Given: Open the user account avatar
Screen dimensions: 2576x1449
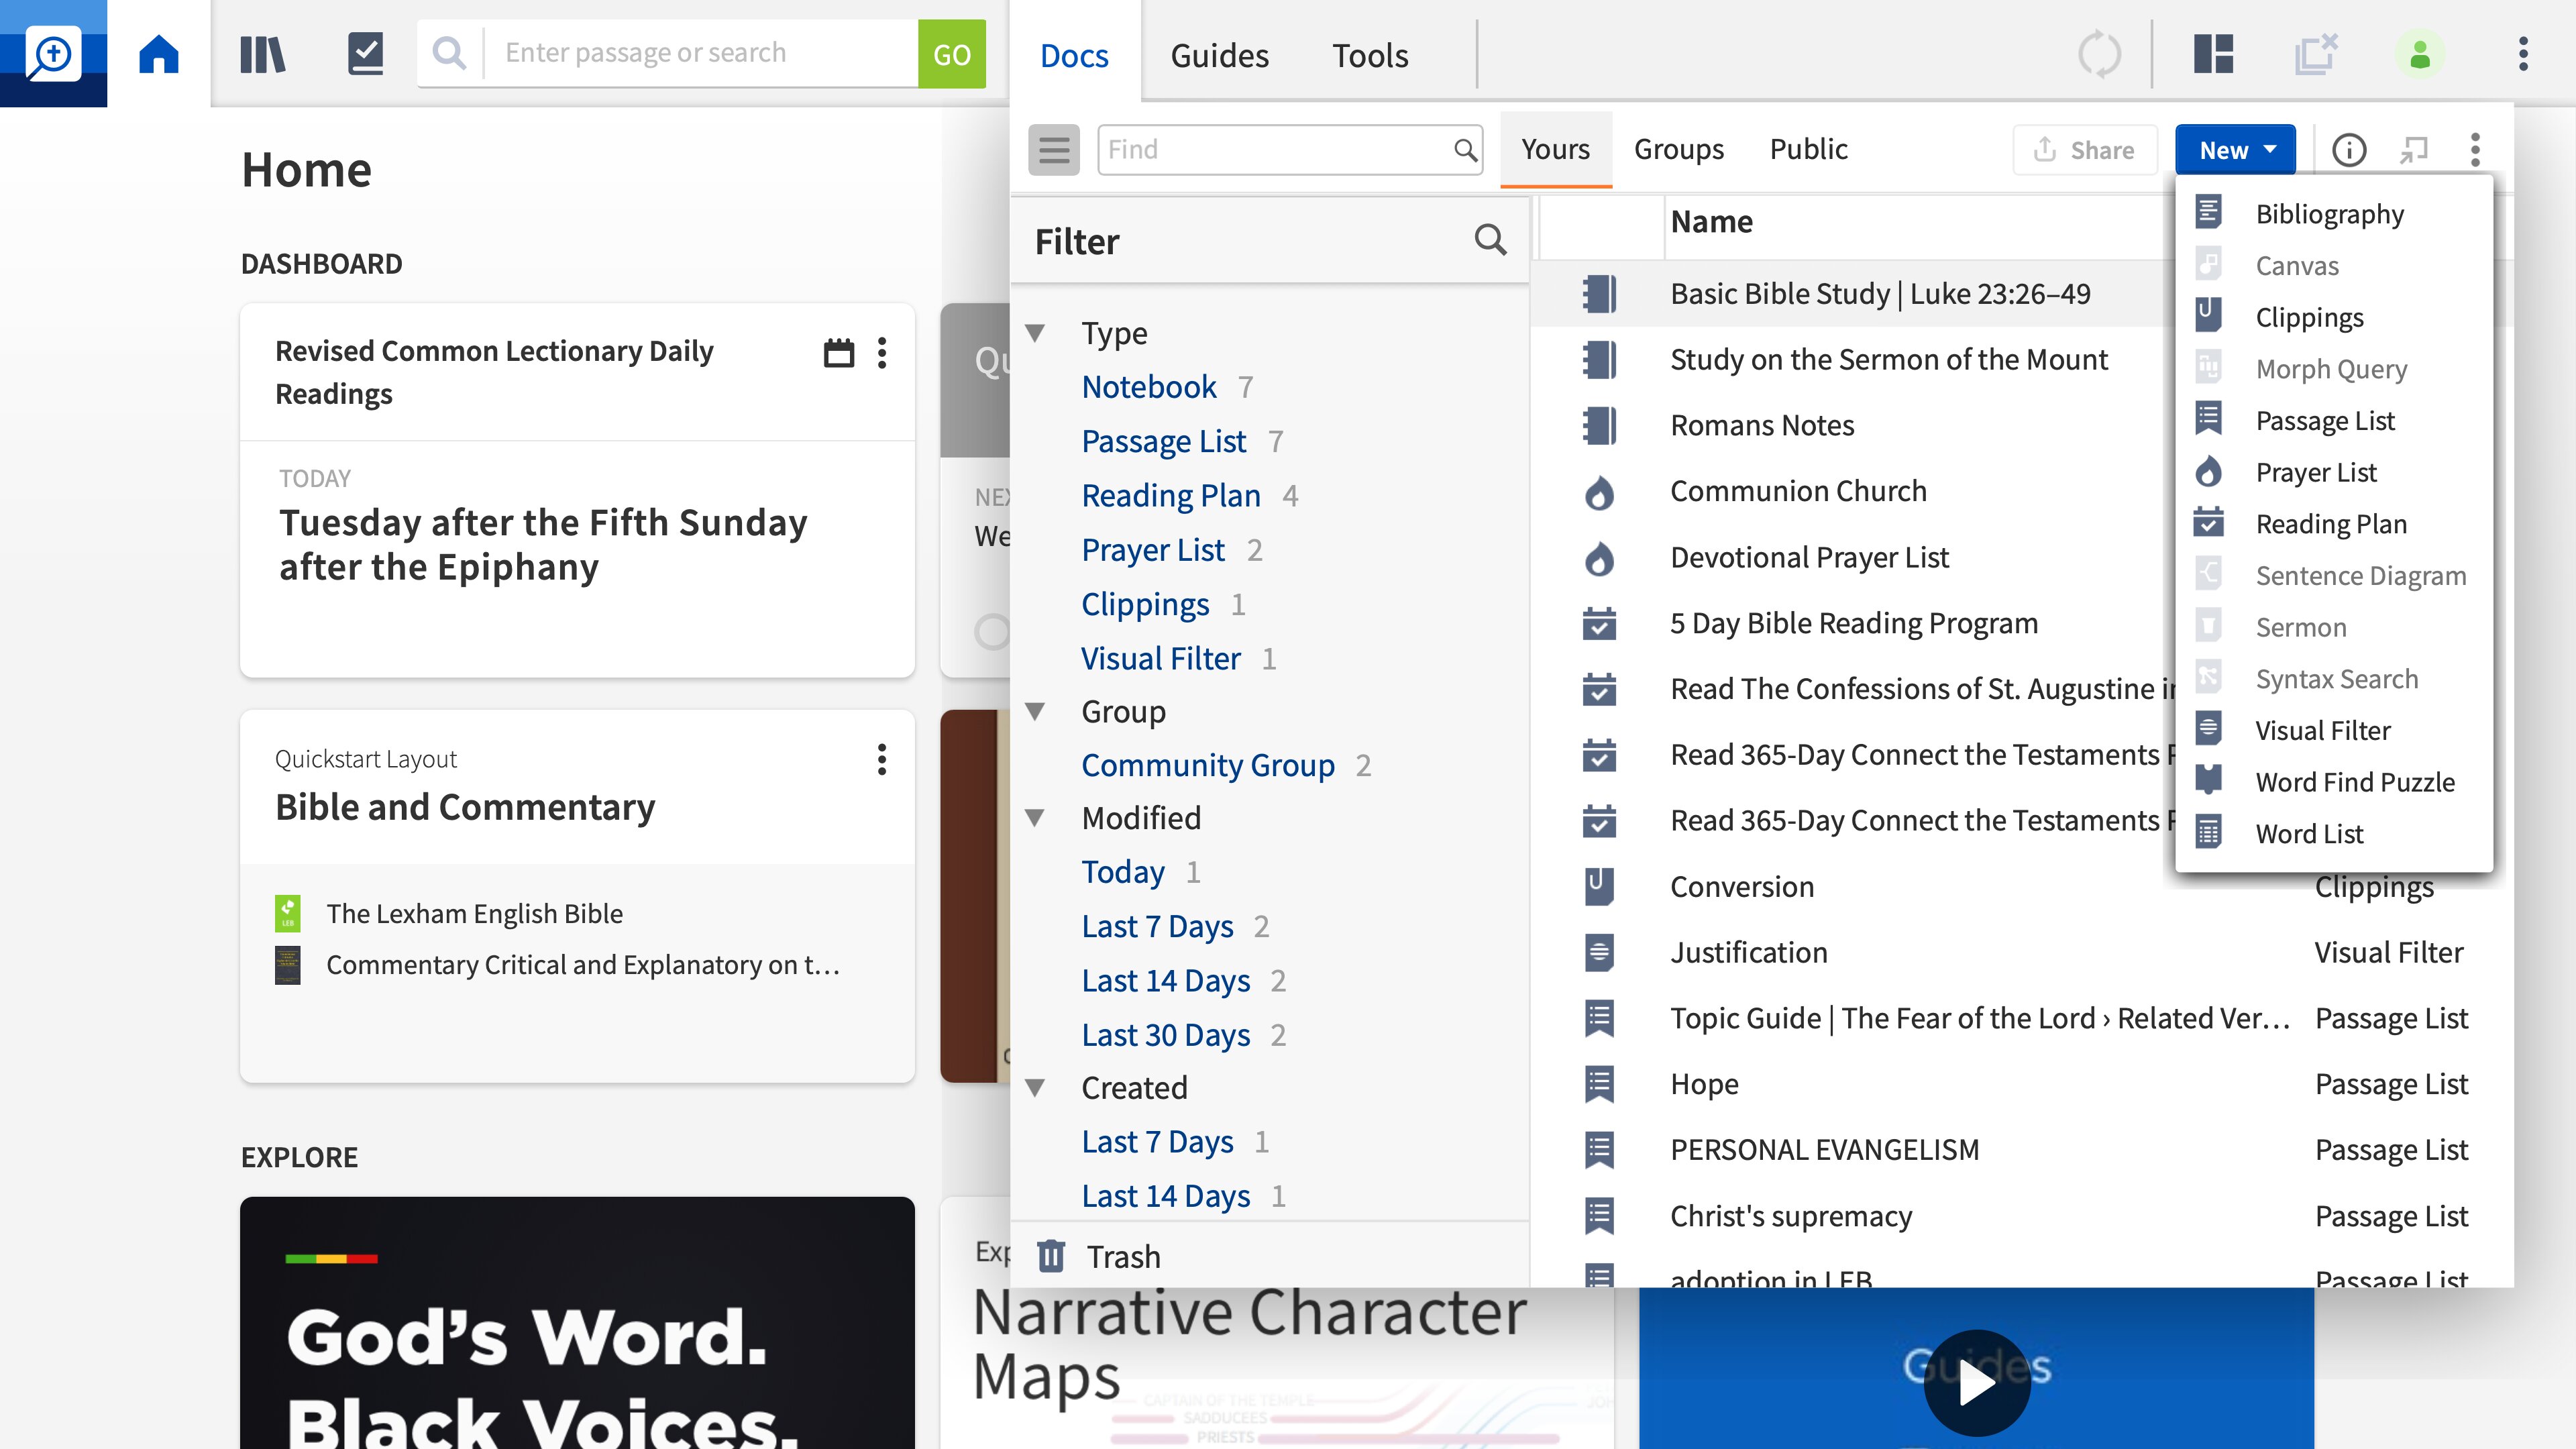Looking at the screenshot, I should coord(2419,54).
